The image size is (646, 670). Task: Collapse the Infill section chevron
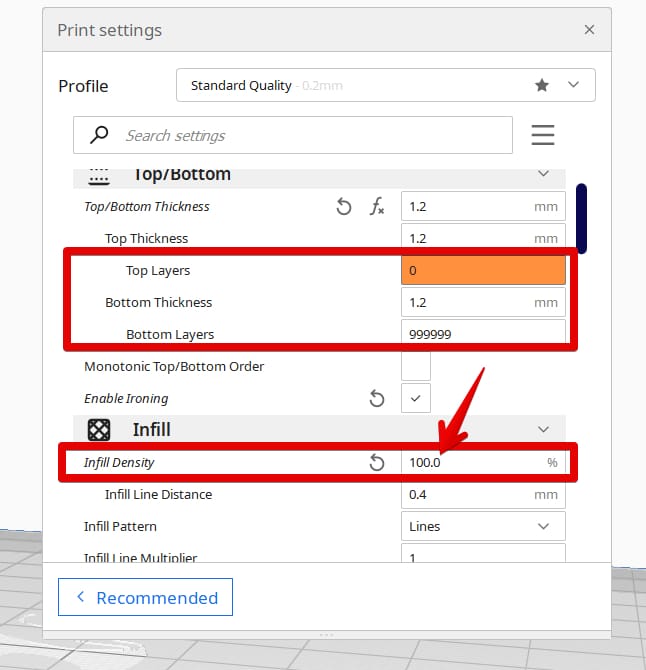pos(543,429)
